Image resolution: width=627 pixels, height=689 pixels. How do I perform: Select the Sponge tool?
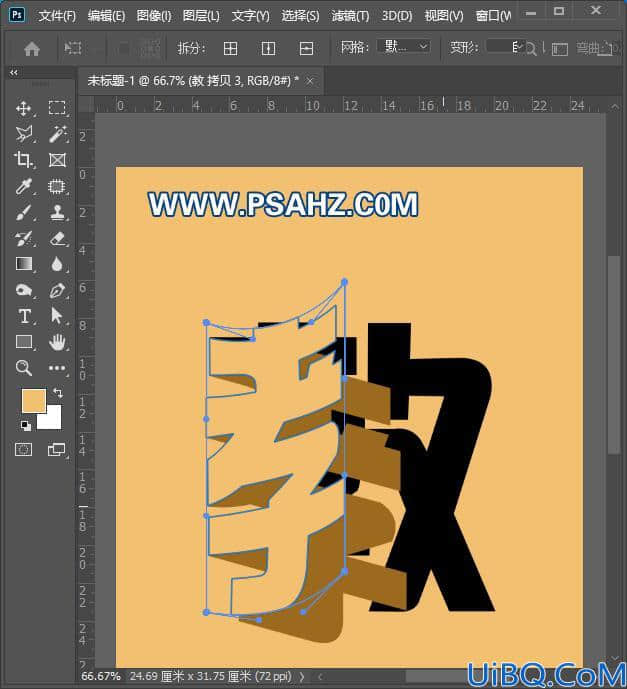coord(24,290)
